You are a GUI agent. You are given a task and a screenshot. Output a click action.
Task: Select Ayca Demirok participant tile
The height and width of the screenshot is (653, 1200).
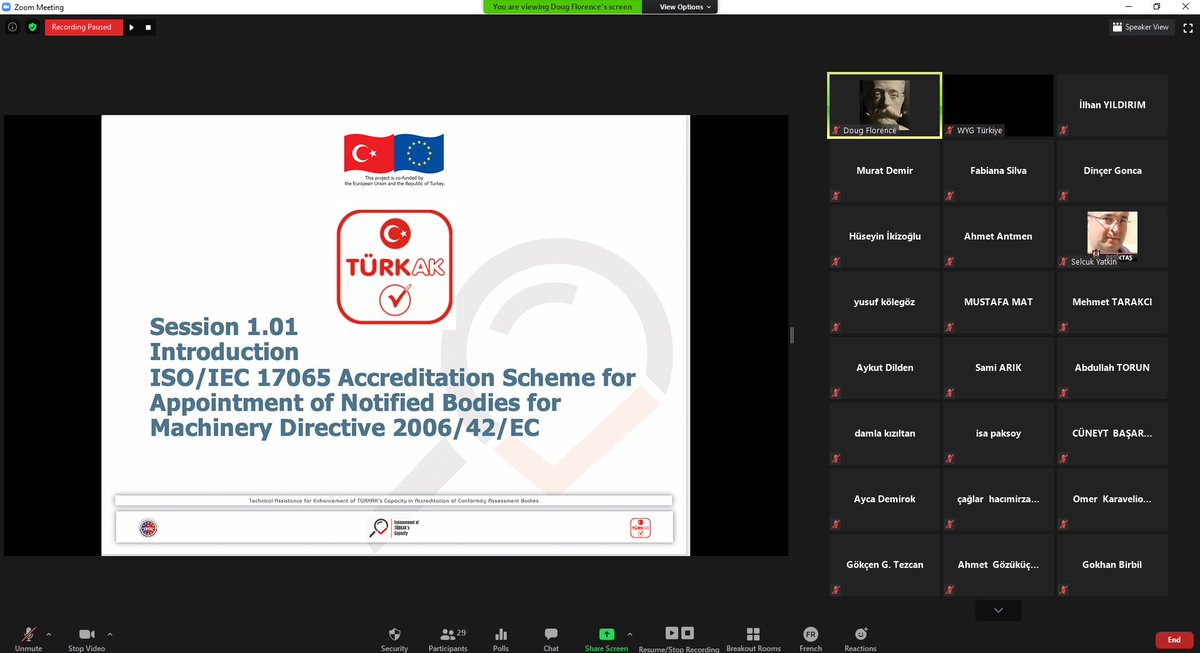884,499
